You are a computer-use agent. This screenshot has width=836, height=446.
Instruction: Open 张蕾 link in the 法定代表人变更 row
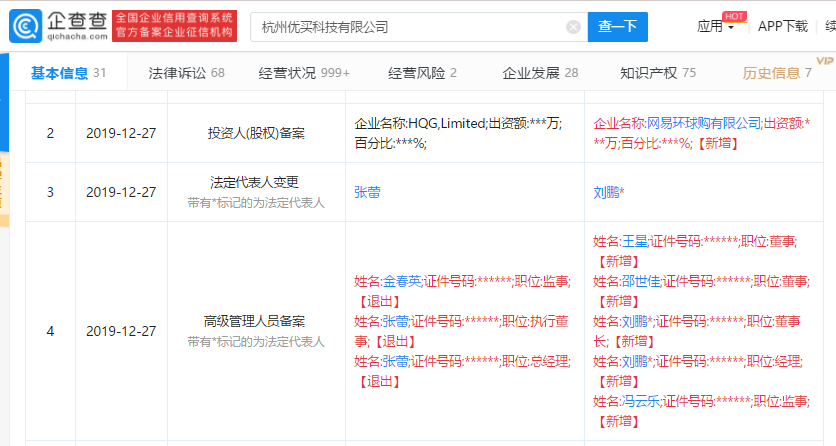pyautogui.click(x=367, y=192)
